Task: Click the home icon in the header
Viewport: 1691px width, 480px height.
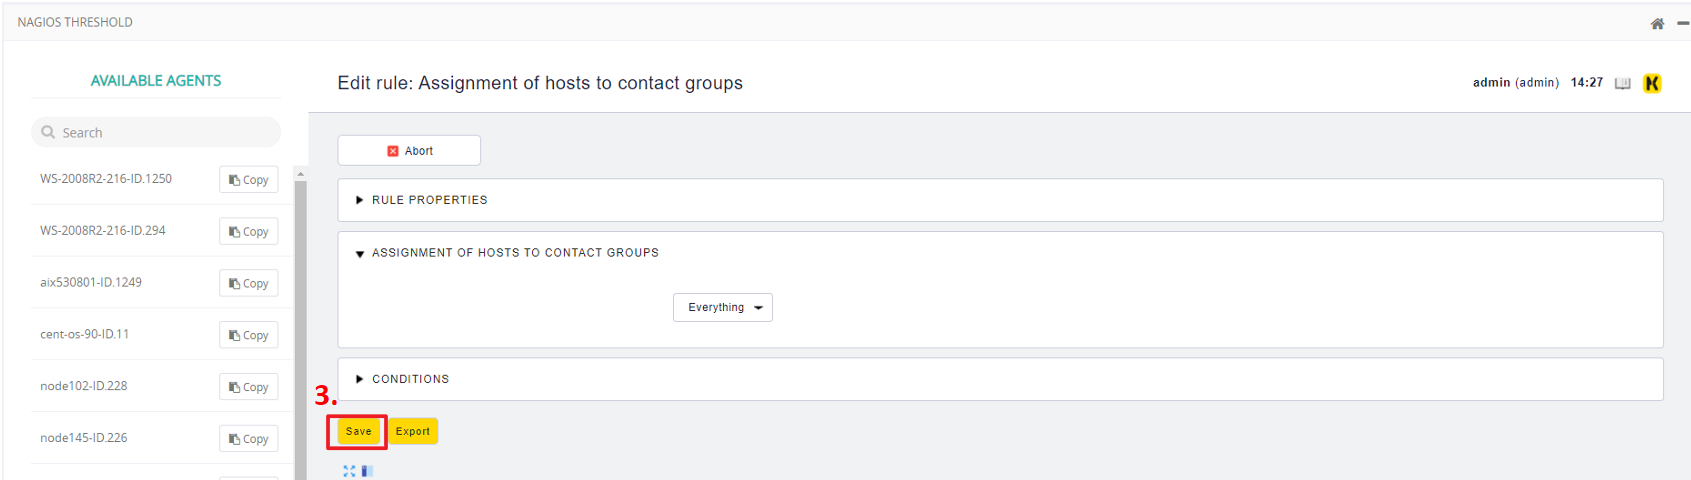Action: [1657, 23]
